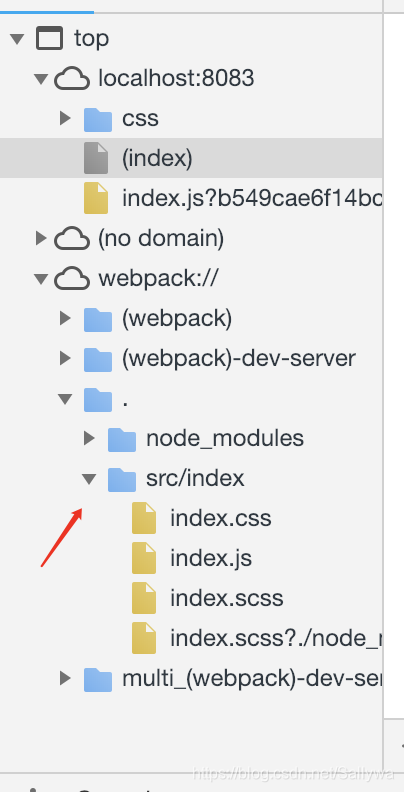Click the css folder icon
Image resolution: width=404 pixels, height=792 pixels.
97,119
